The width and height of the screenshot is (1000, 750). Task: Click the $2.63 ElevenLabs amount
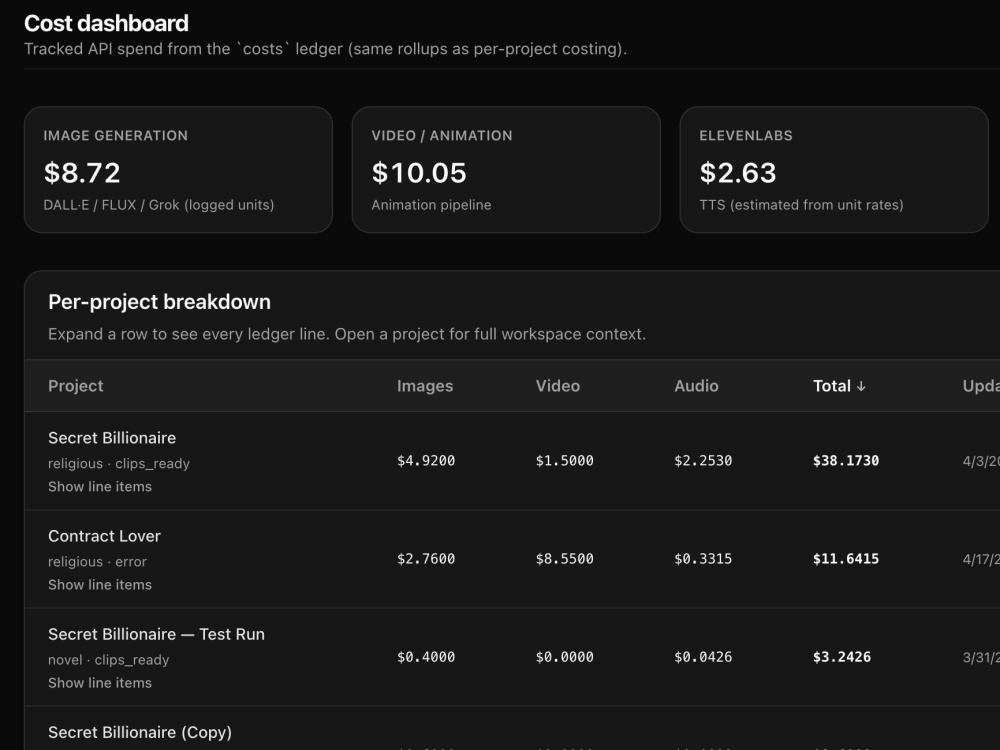point(738,173)
